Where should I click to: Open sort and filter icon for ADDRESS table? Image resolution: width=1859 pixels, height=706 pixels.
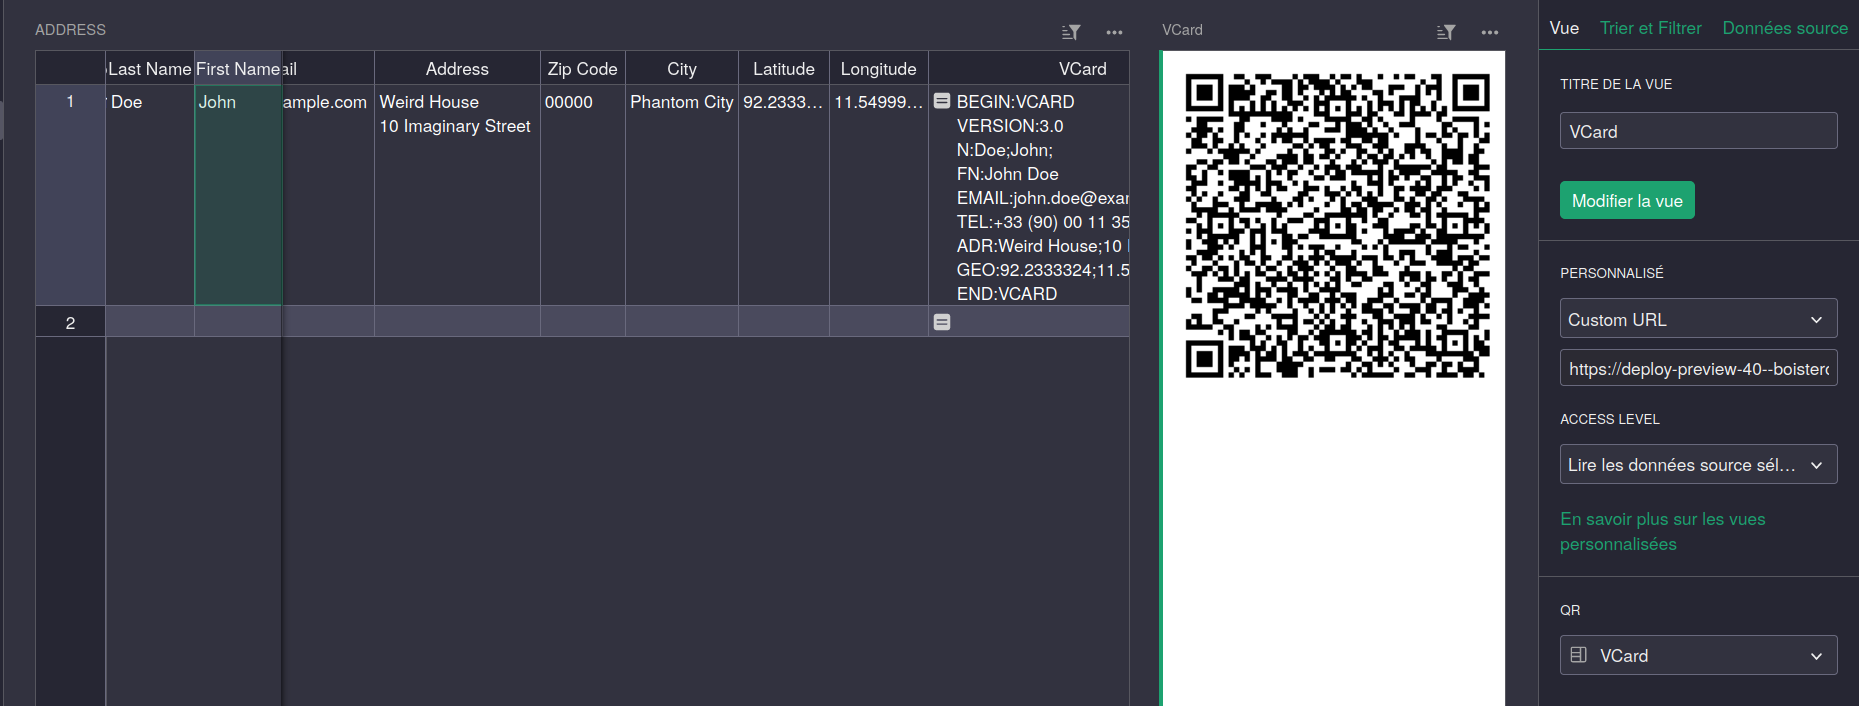click(x=1071, y=32)
